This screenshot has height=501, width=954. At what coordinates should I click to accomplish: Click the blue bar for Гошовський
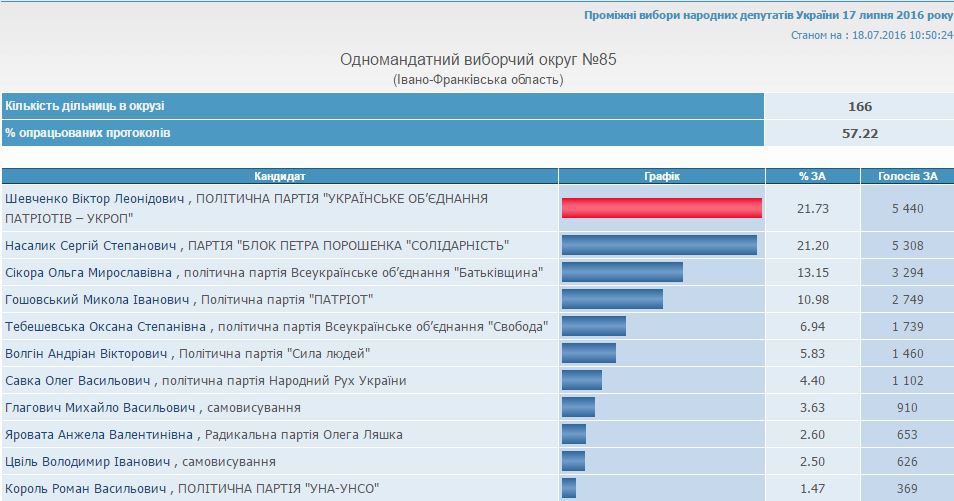pos(612,299)
